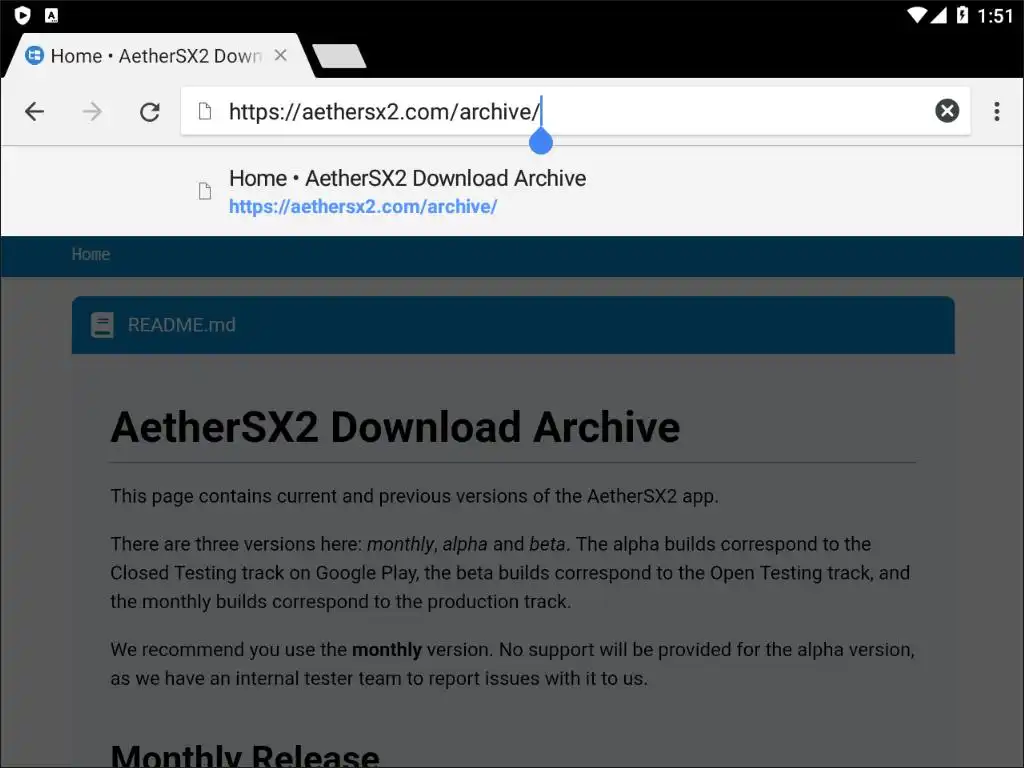Tap the Wi-Fi signal icon
This screenshot has height=768, width=1024.
coord(917,14)
